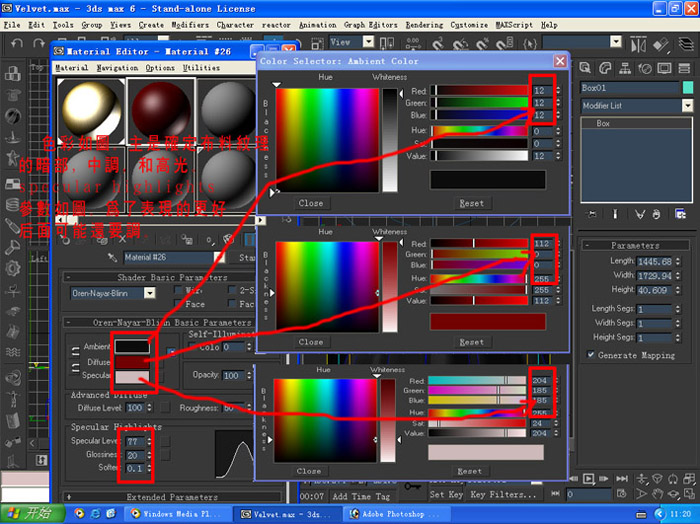Viewport: 700px width, 524px height.
Task: Open the View coordinate system dropdown
Action: [x=368, y=42]
